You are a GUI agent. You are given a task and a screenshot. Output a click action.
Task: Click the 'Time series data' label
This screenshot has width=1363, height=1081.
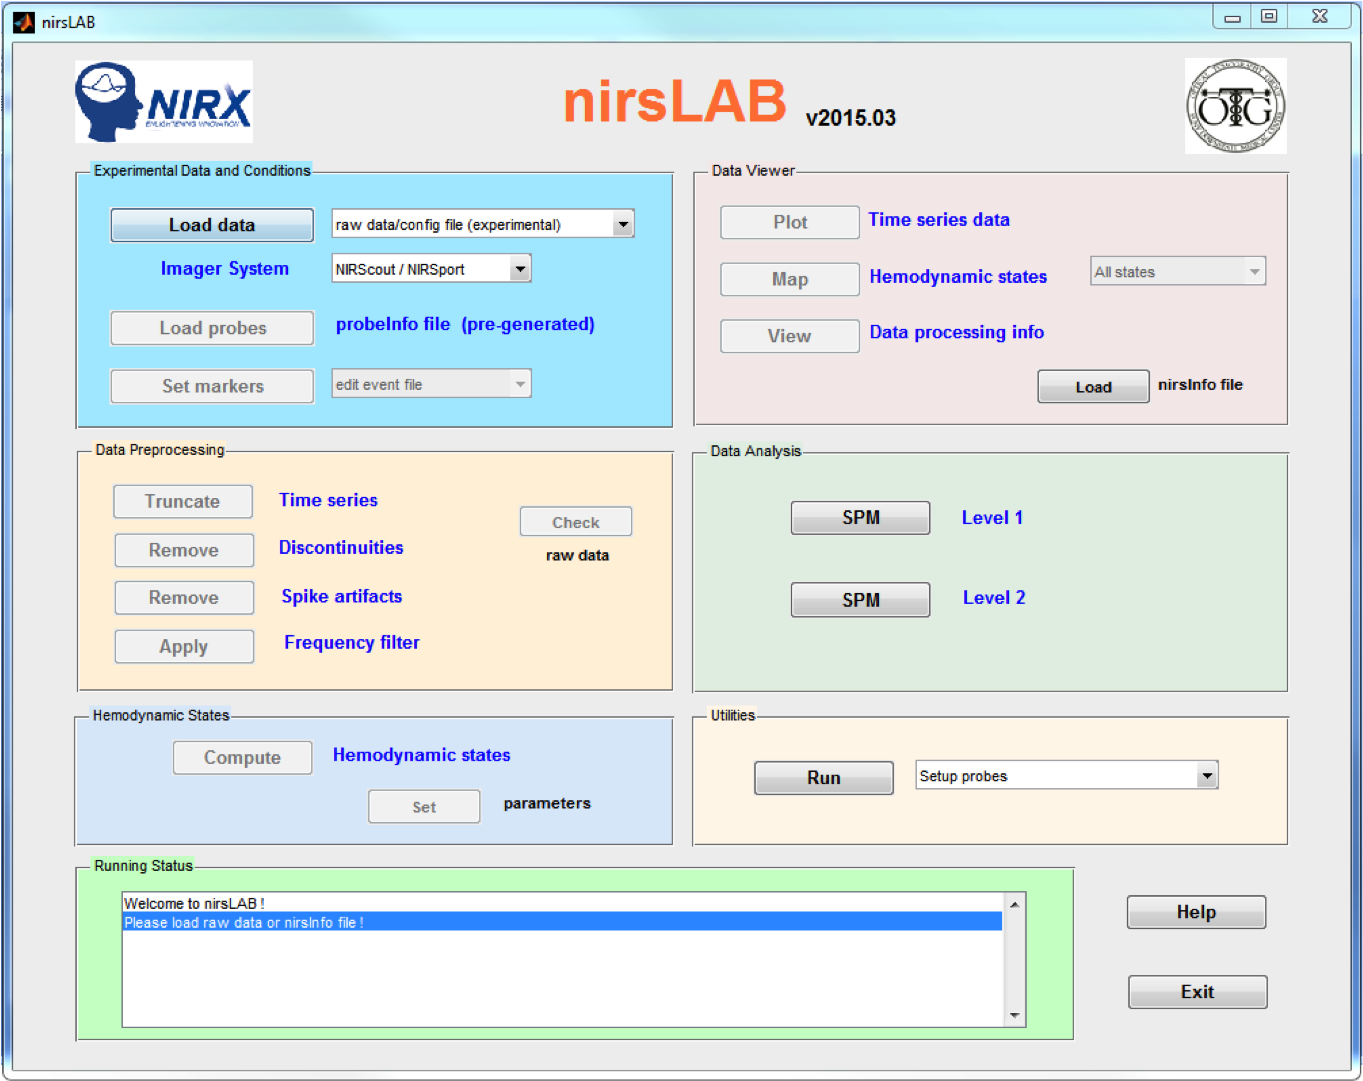click(939, 220)
